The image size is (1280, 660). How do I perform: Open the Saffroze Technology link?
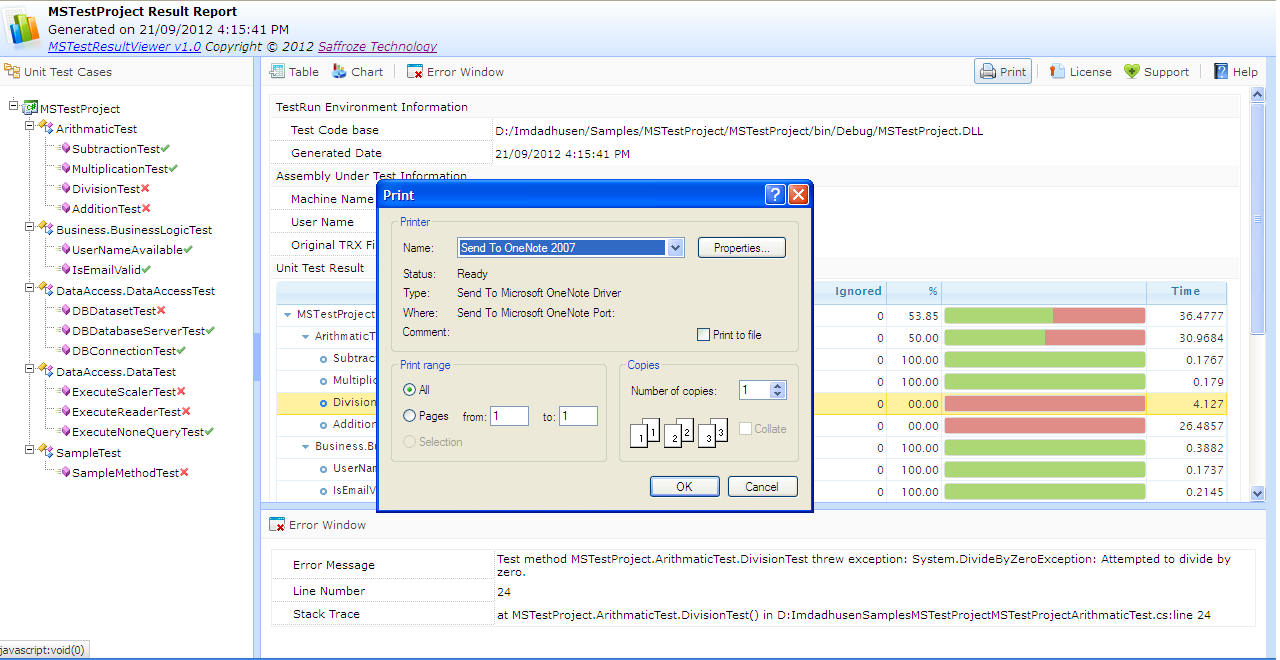377,46
